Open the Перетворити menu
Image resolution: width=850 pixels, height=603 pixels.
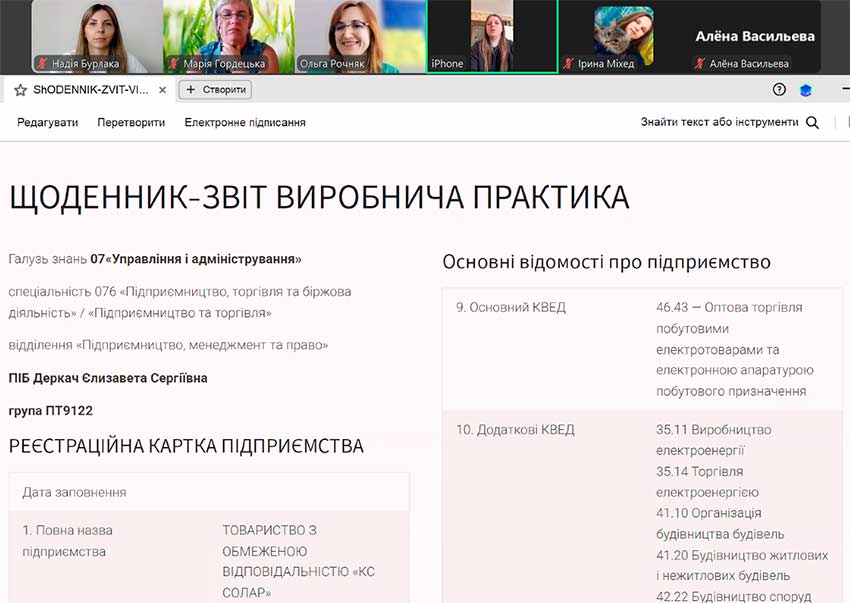click(x=131, y=122)
